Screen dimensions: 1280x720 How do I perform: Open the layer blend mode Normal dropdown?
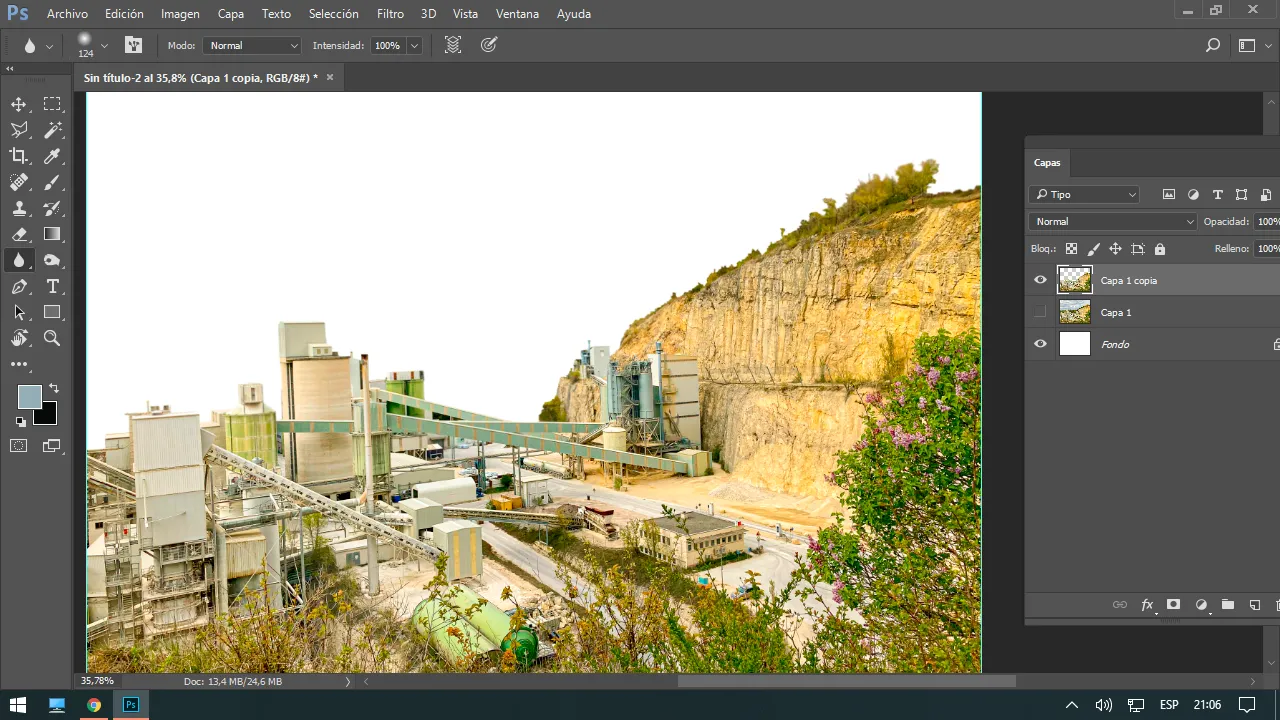point(1113,222)
